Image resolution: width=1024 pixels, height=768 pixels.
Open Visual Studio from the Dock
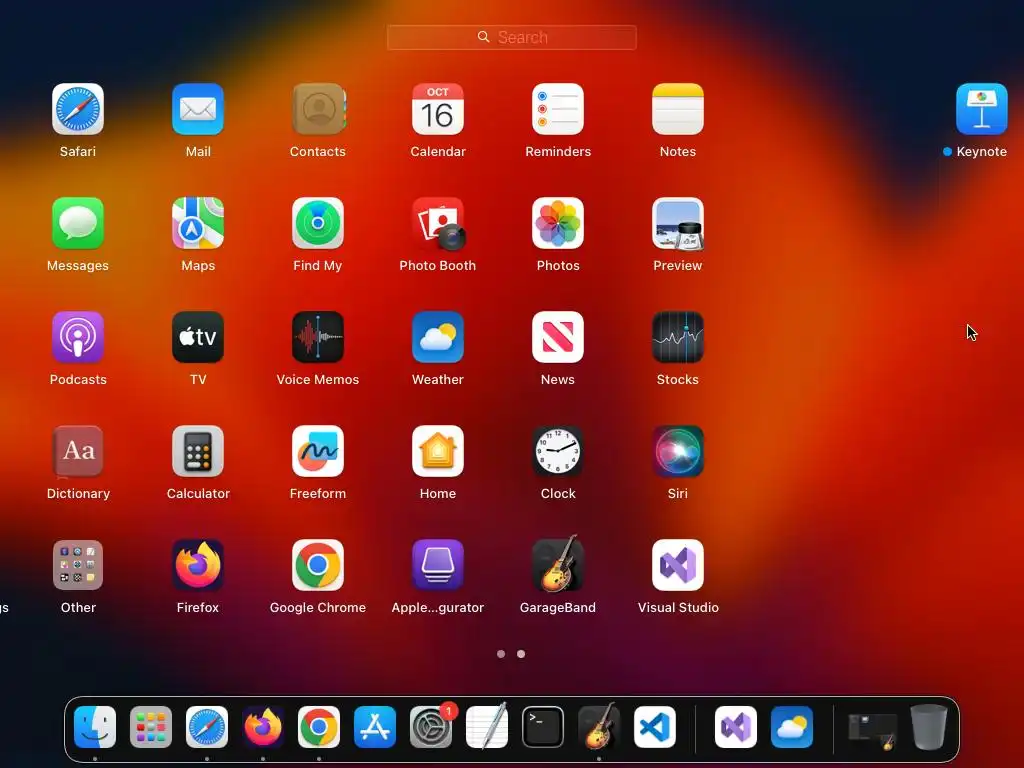736,727
